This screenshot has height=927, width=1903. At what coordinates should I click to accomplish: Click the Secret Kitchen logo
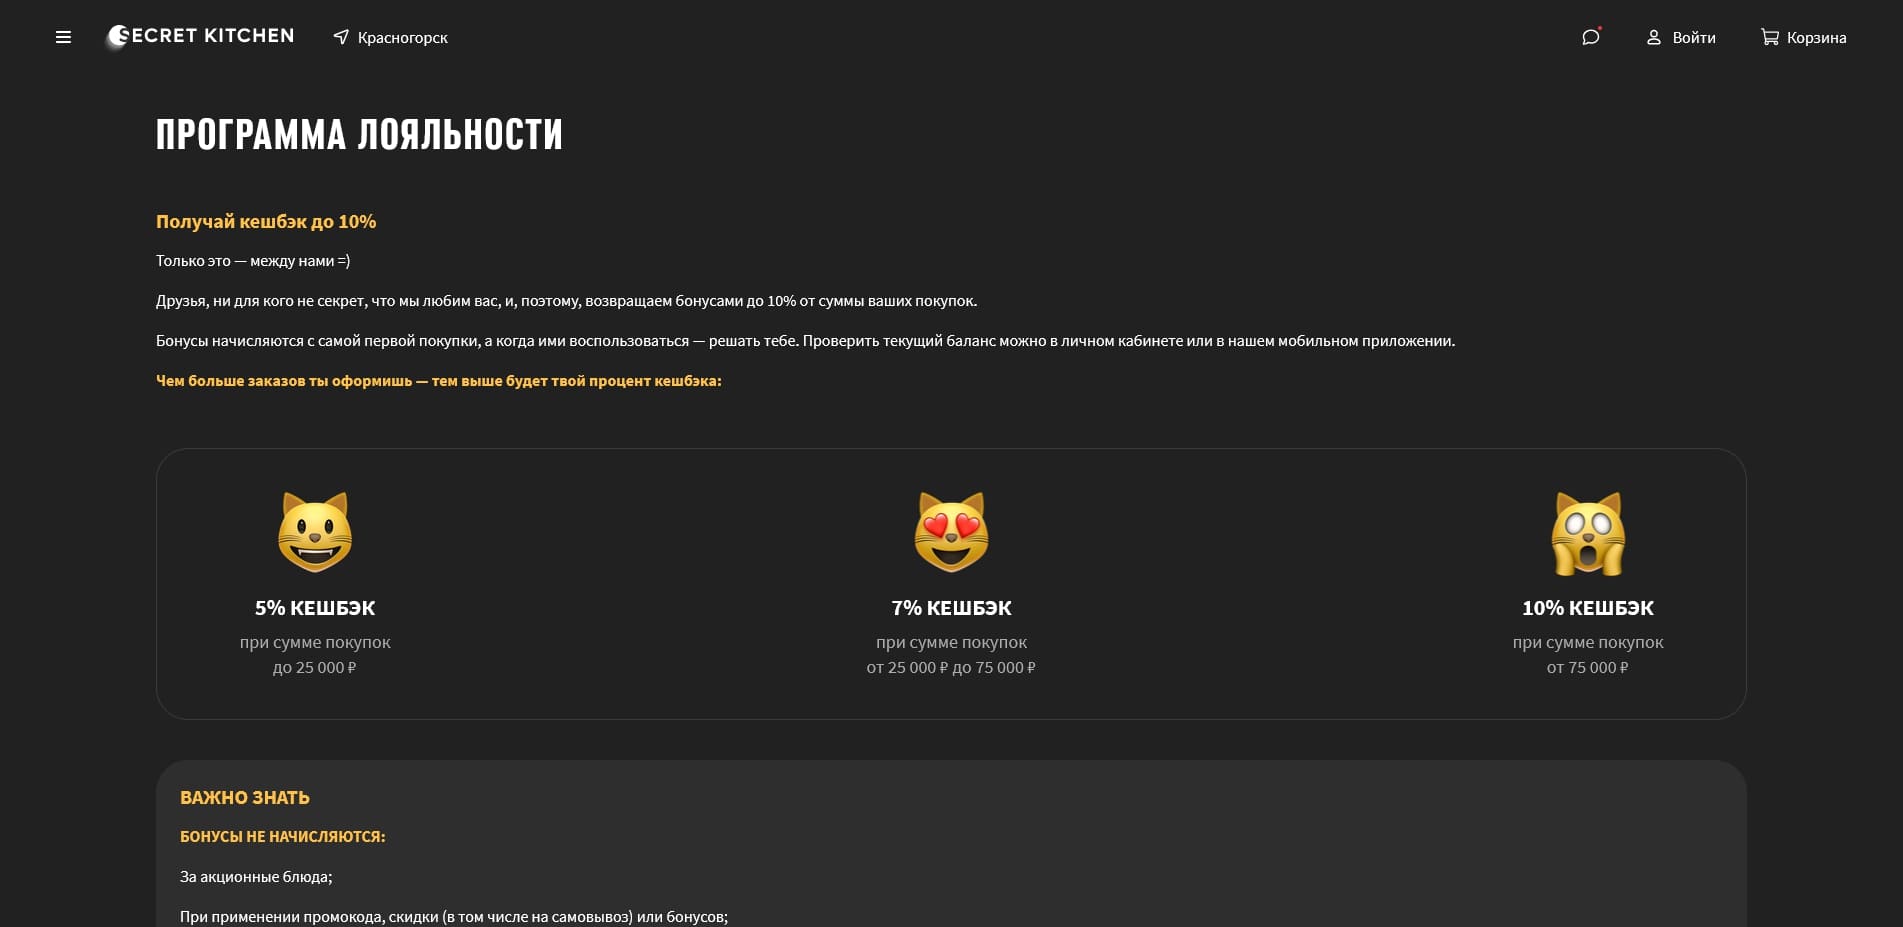199,35
